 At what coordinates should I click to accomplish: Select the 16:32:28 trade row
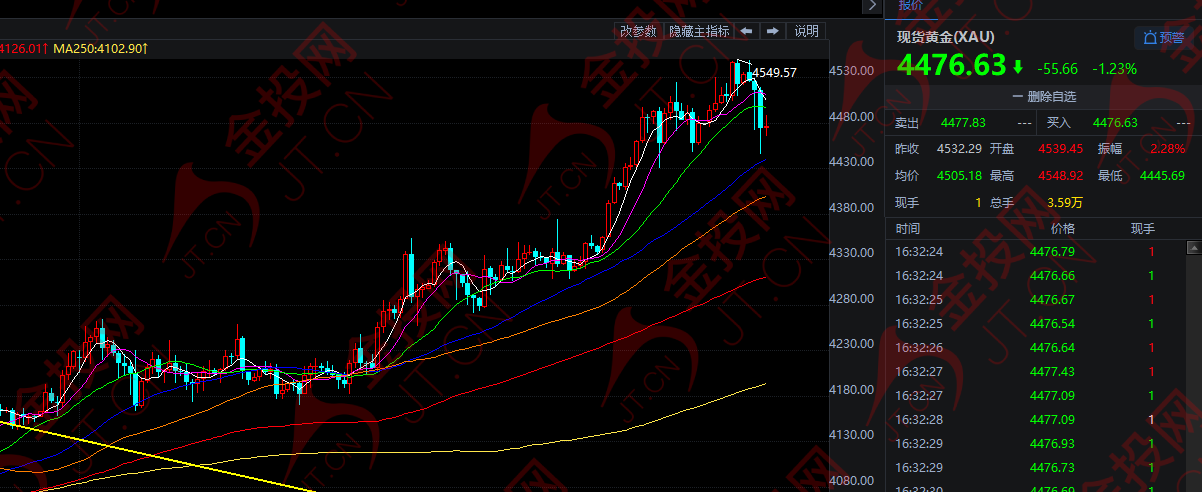[1034, 420]
